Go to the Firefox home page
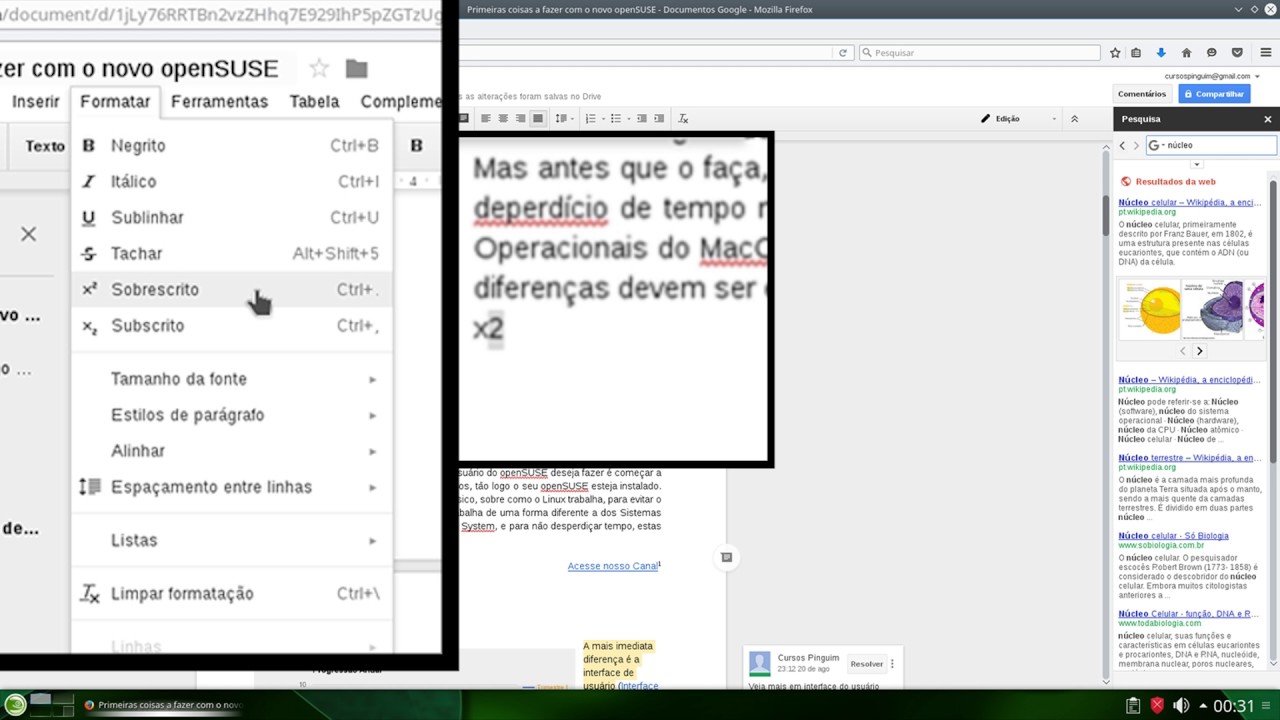The width and height of the screenshot is (1280, 720). tap(1186, 53)
